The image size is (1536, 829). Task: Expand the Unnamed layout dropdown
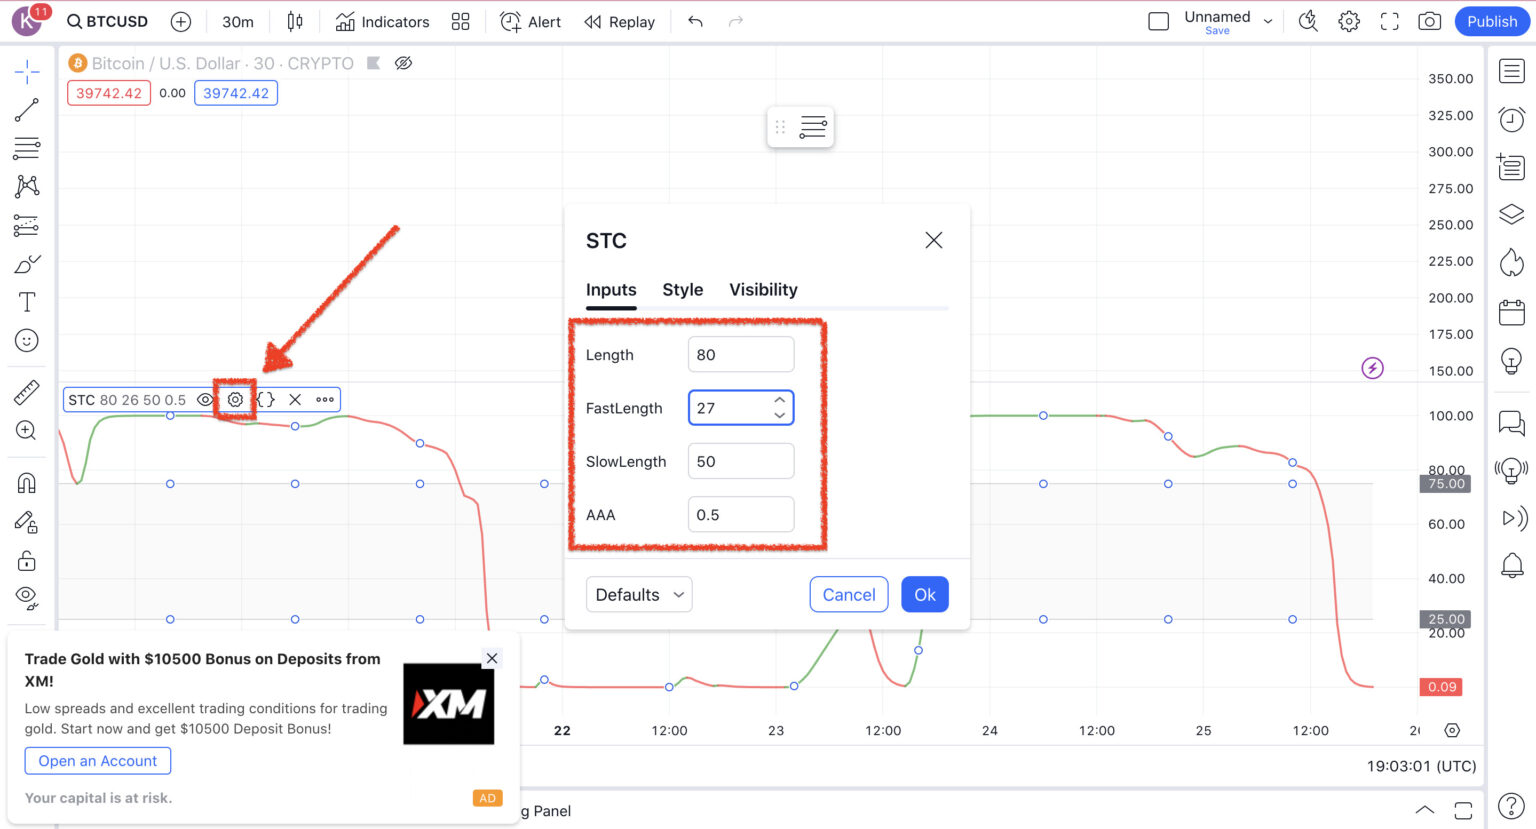click(1267, 21)
